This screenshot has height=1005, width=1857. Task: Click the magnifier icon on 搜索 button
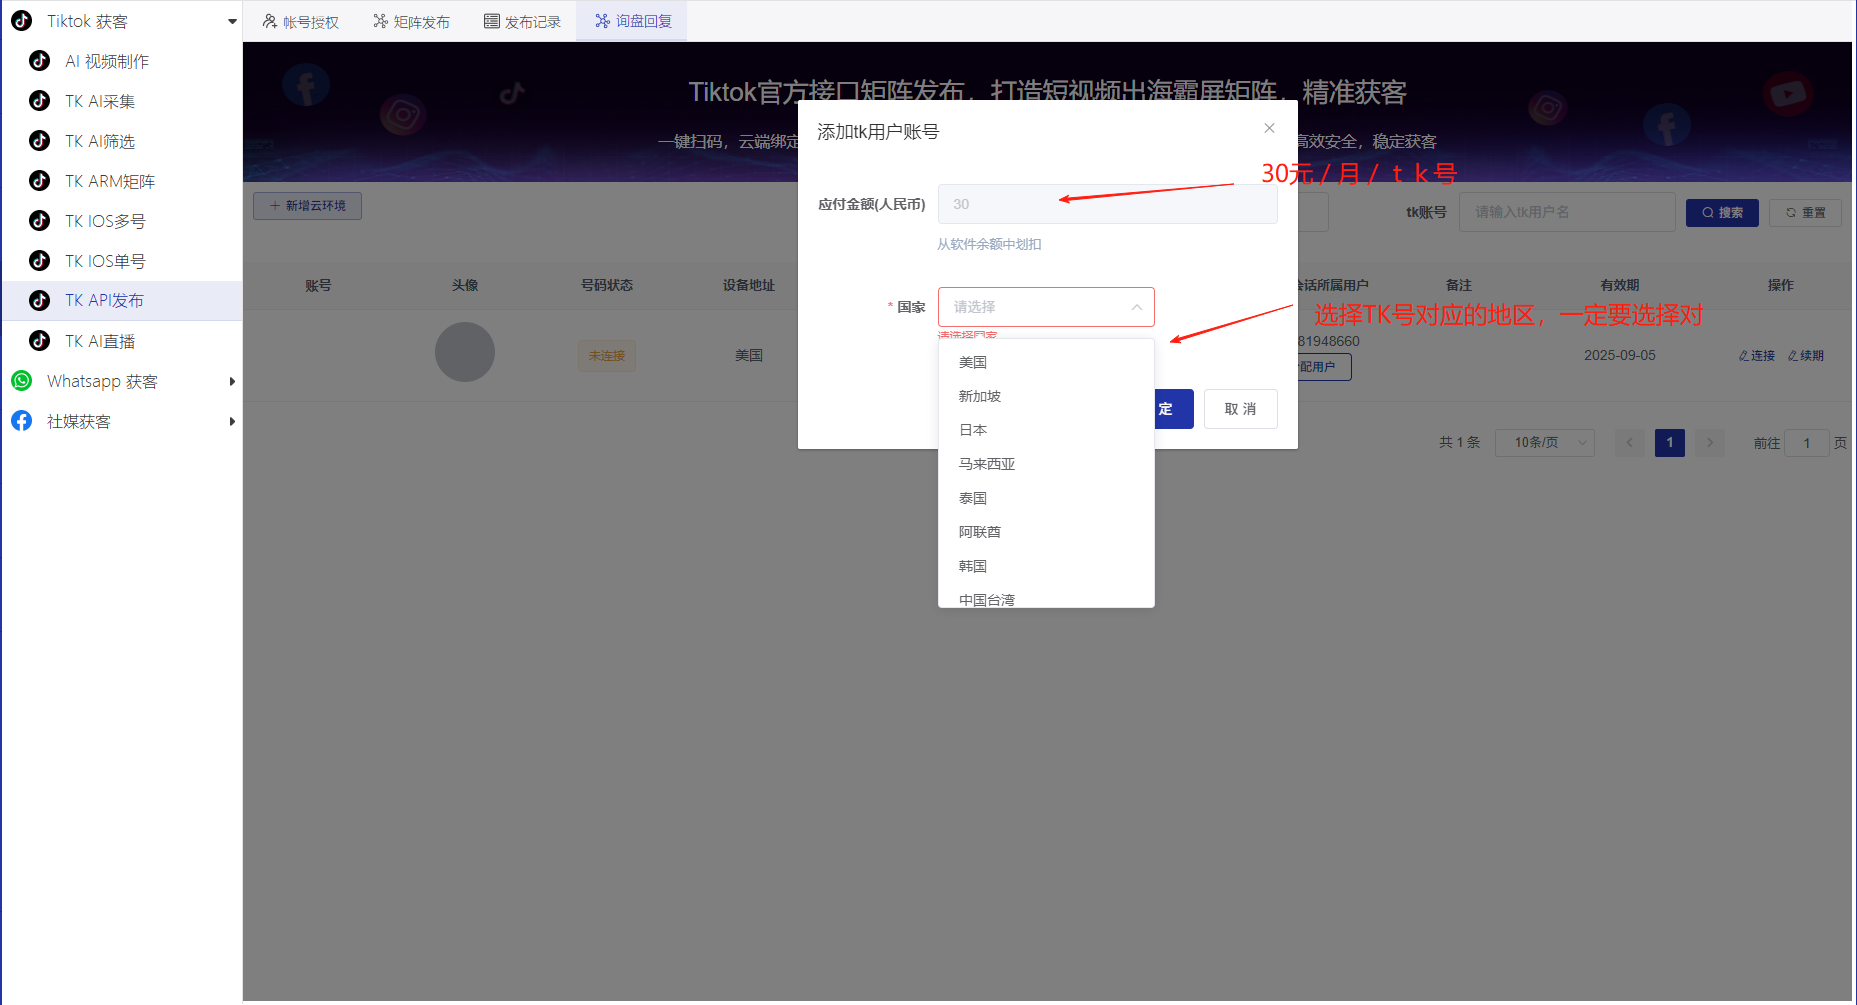coord(1706,212)
